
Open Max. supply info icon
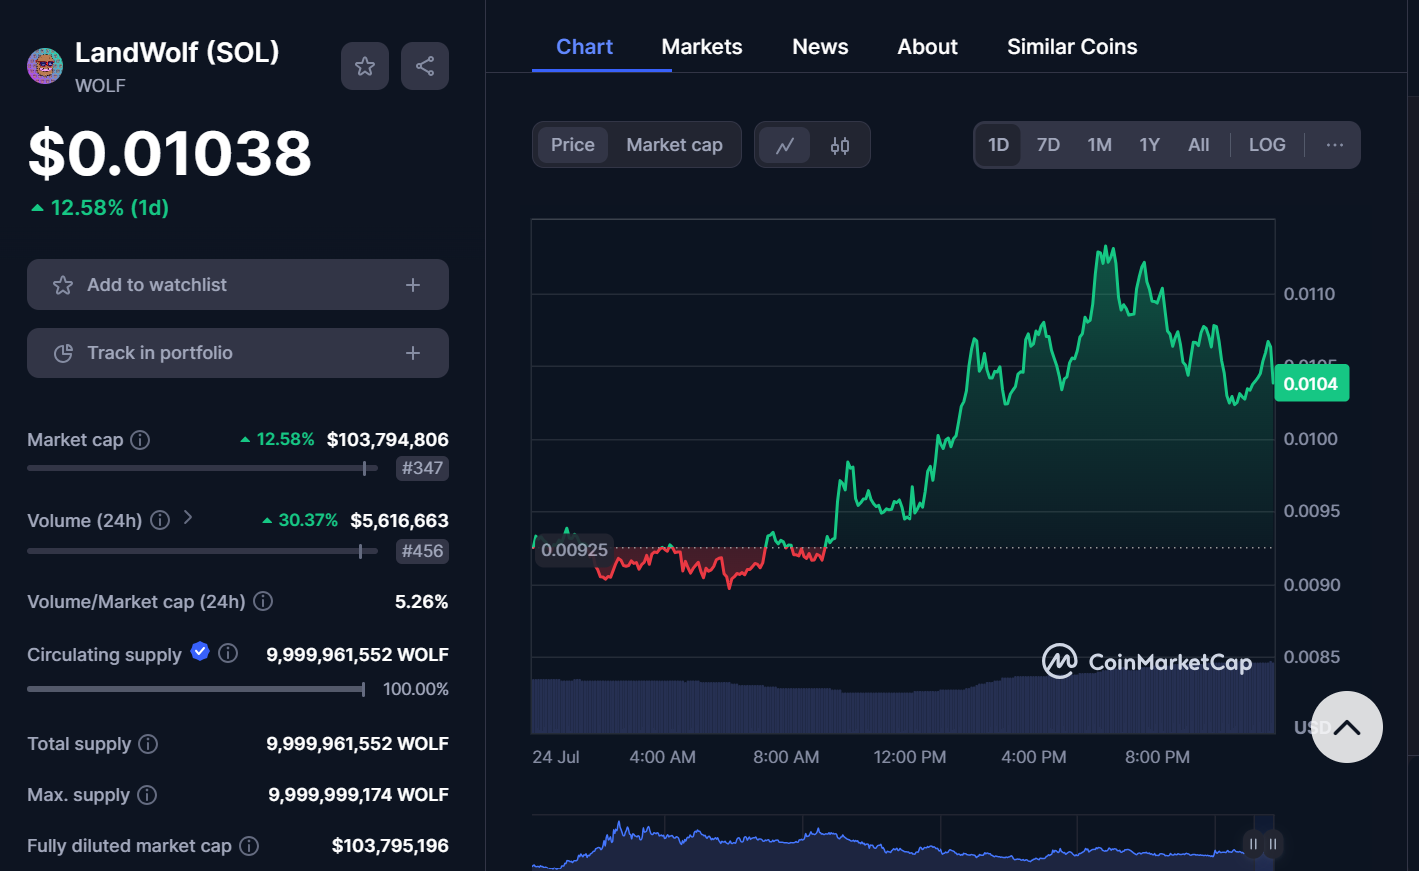pos(147,795)
